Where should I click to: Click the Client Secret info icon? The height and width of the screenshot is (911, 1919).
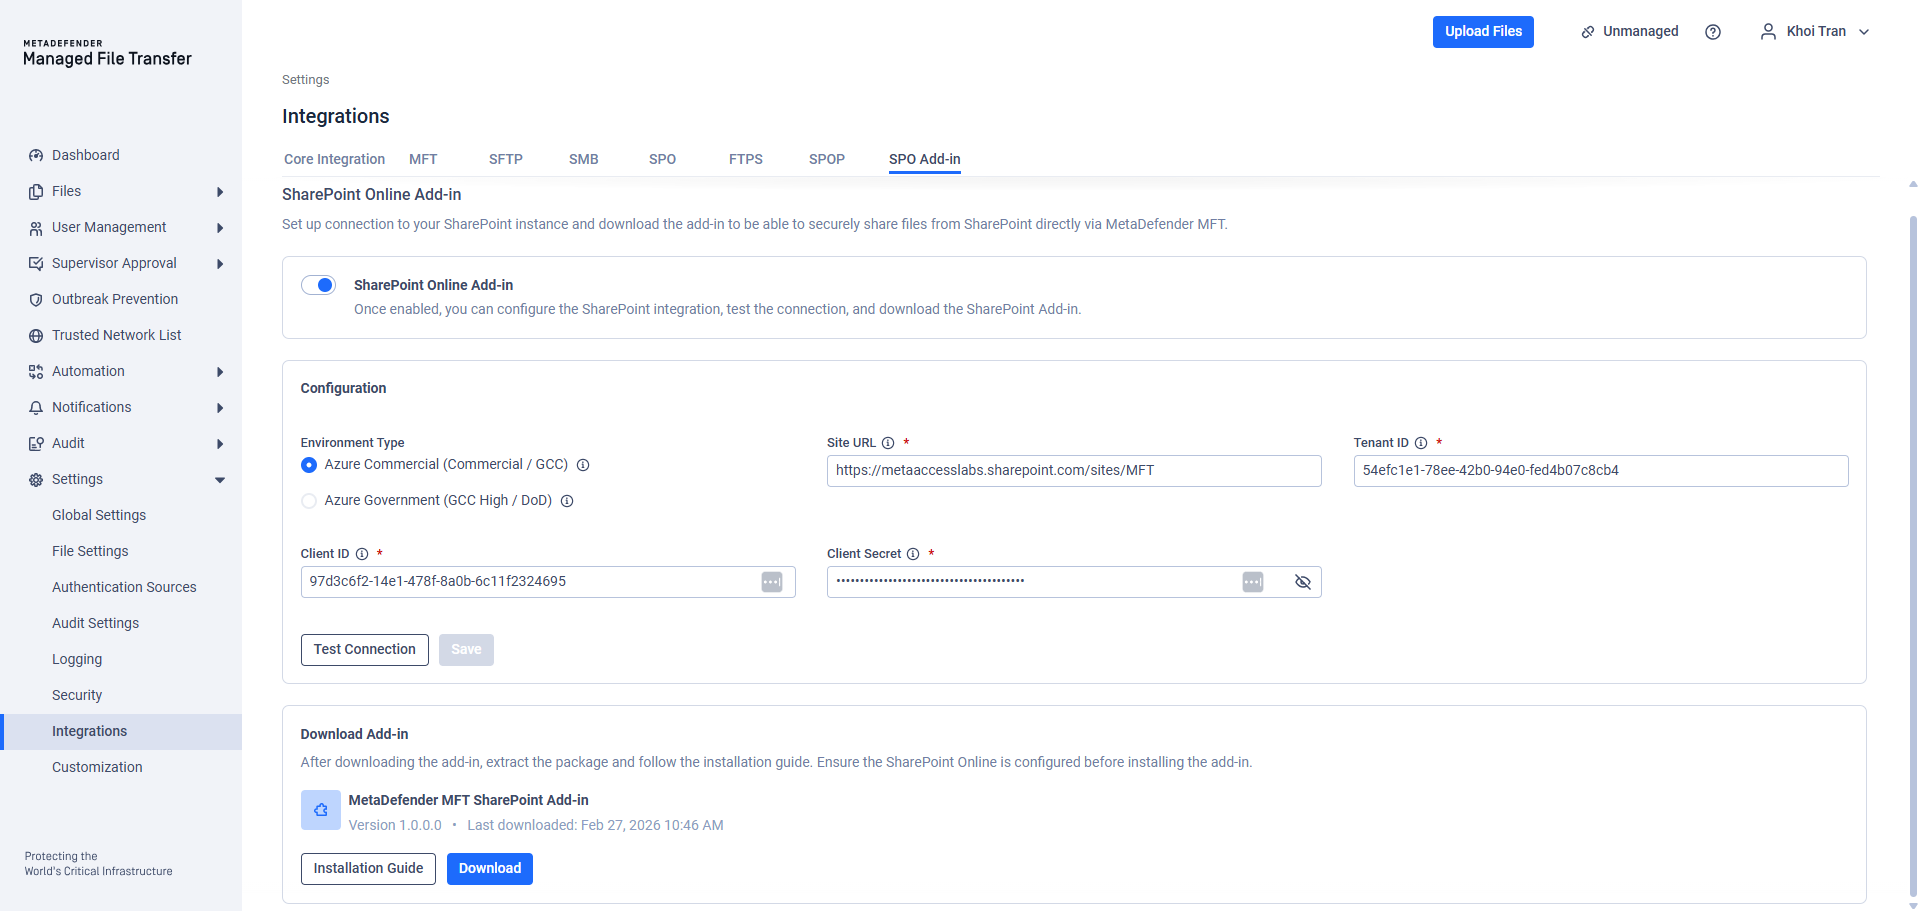[913, 554]
